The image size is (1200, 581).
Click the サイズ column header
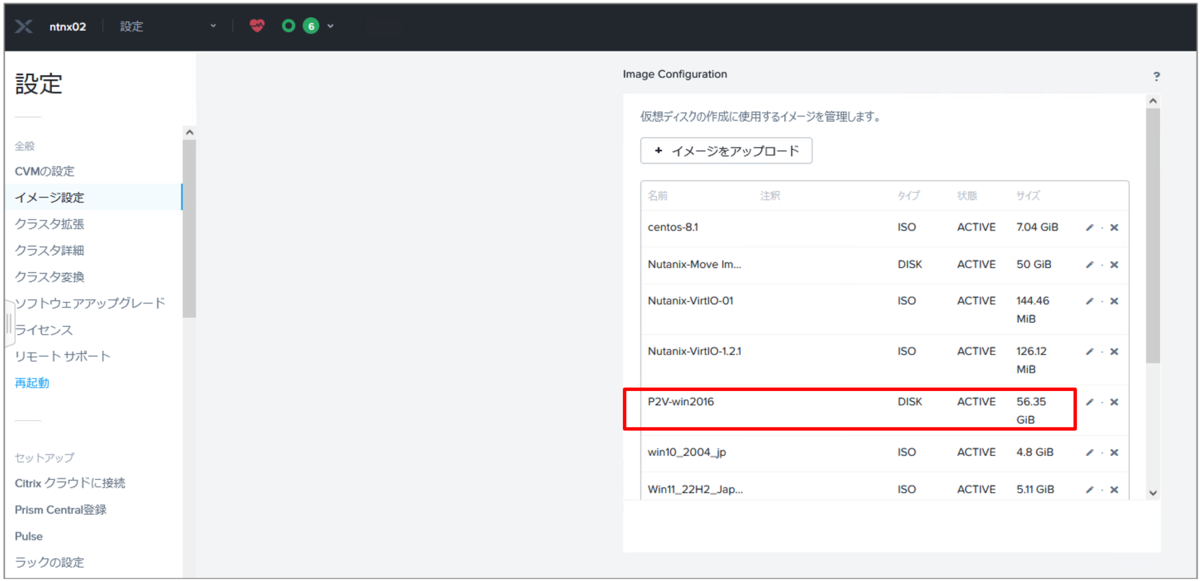coord(1029,196)
